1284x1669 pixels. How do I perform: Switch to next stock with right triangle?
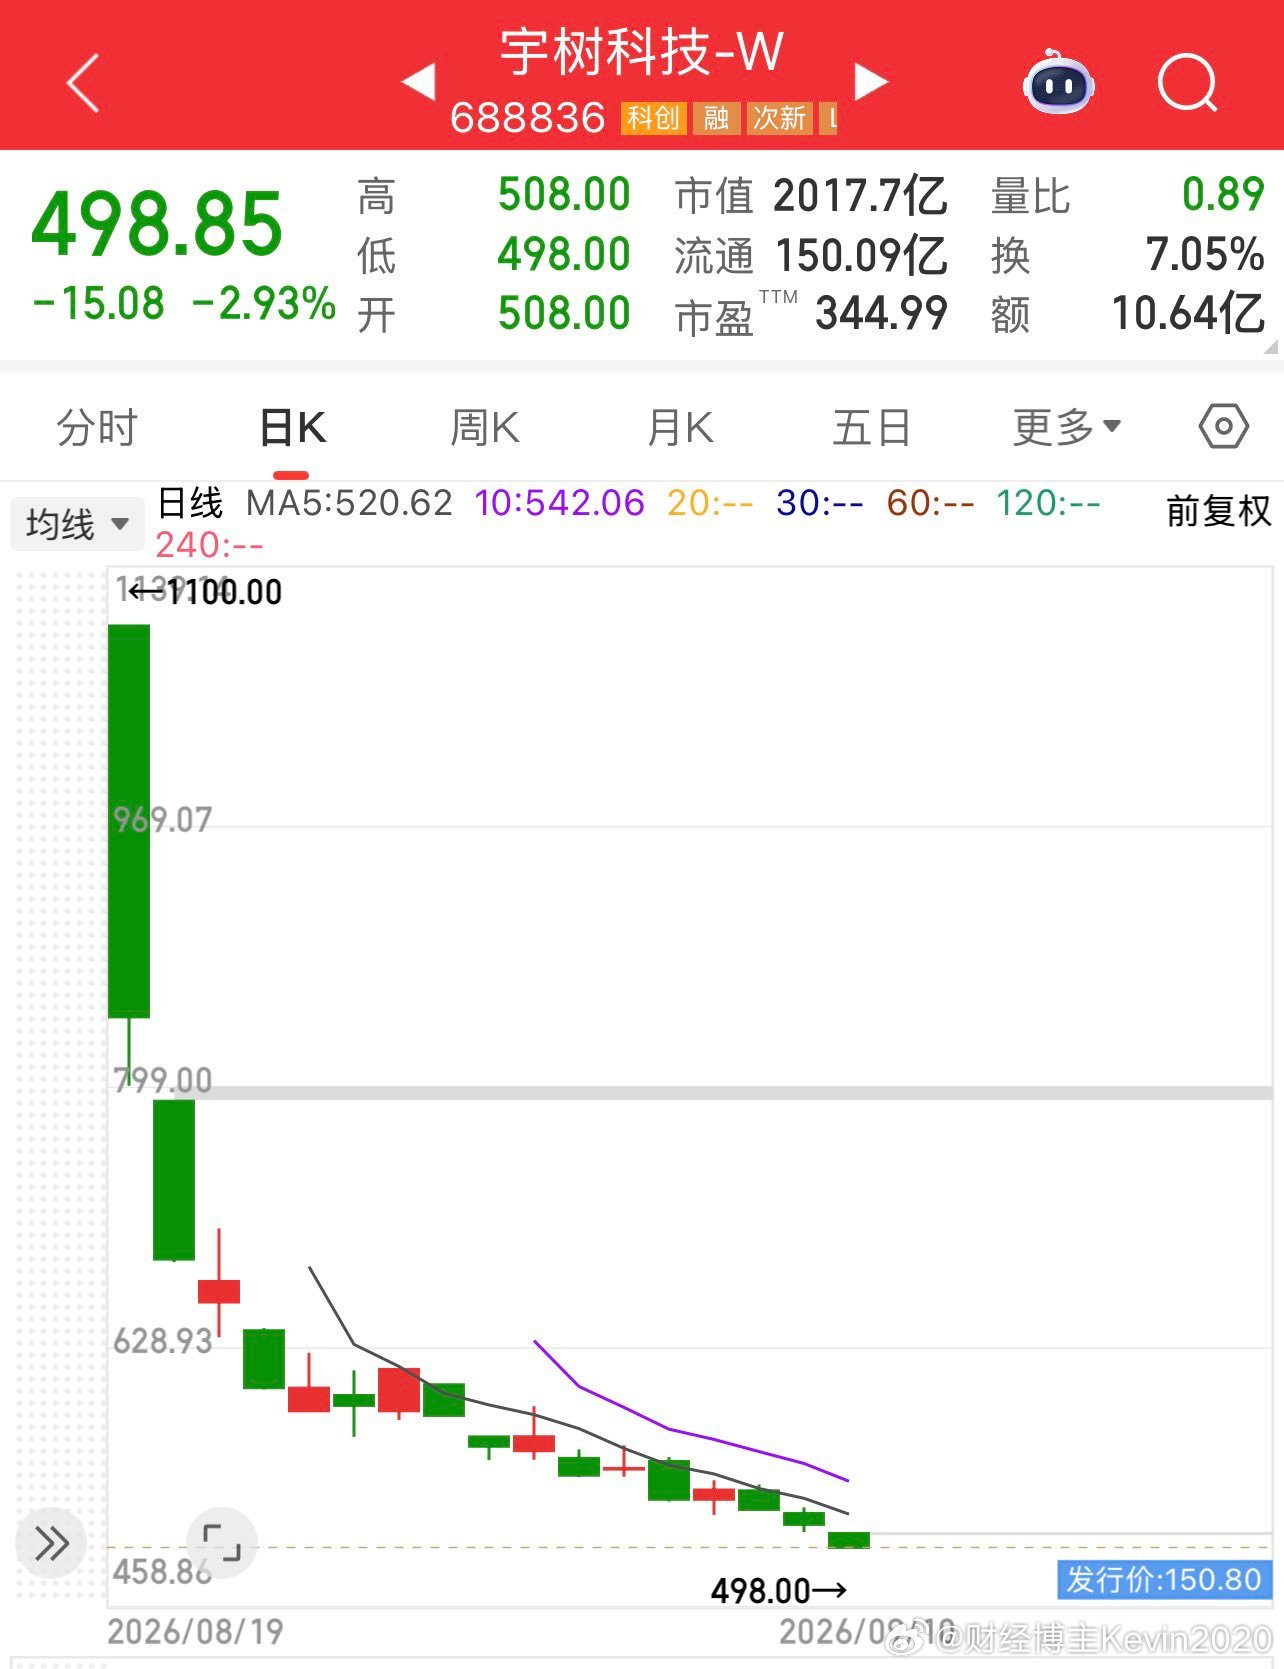(x=870, y=82)
